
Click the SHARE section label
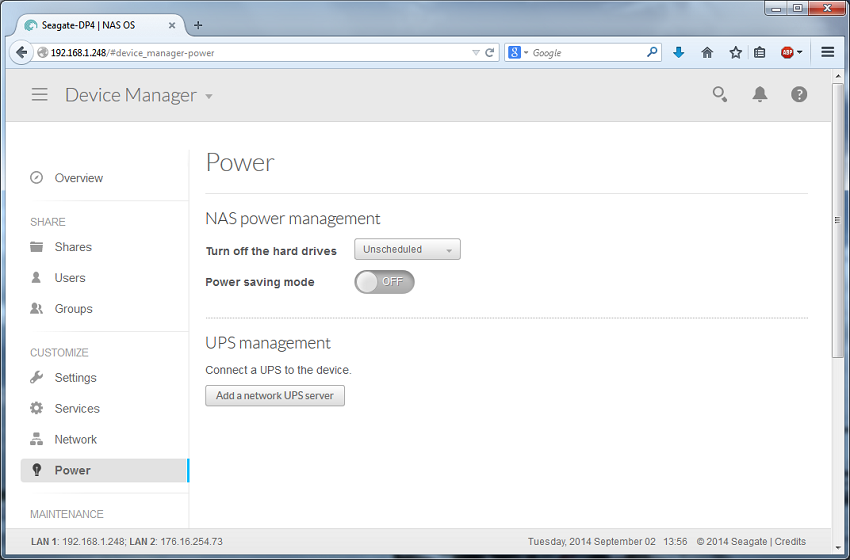[48, 222]
